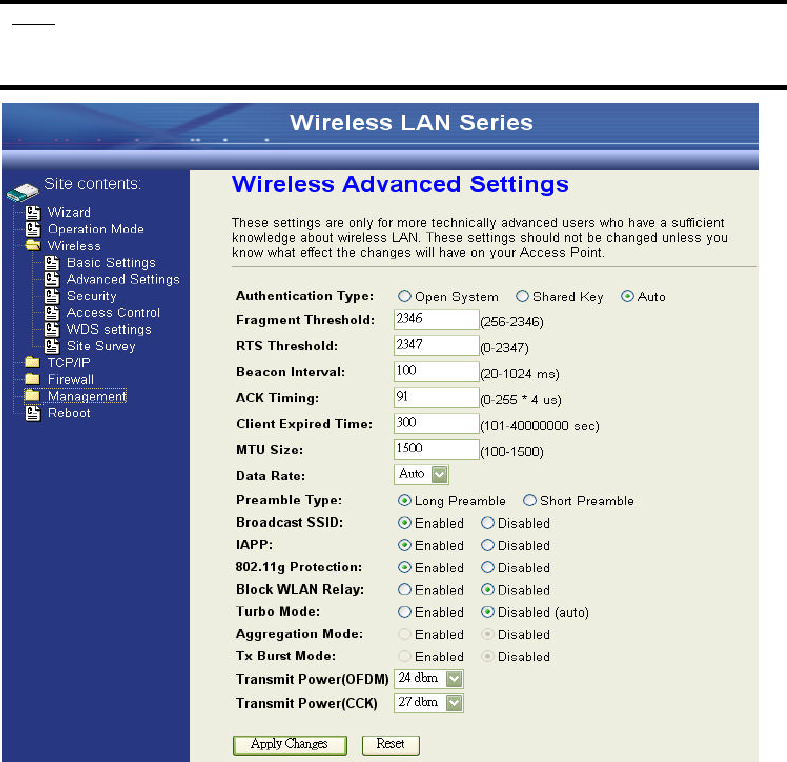Set Block WLAN Relay to Disabled

488,590
